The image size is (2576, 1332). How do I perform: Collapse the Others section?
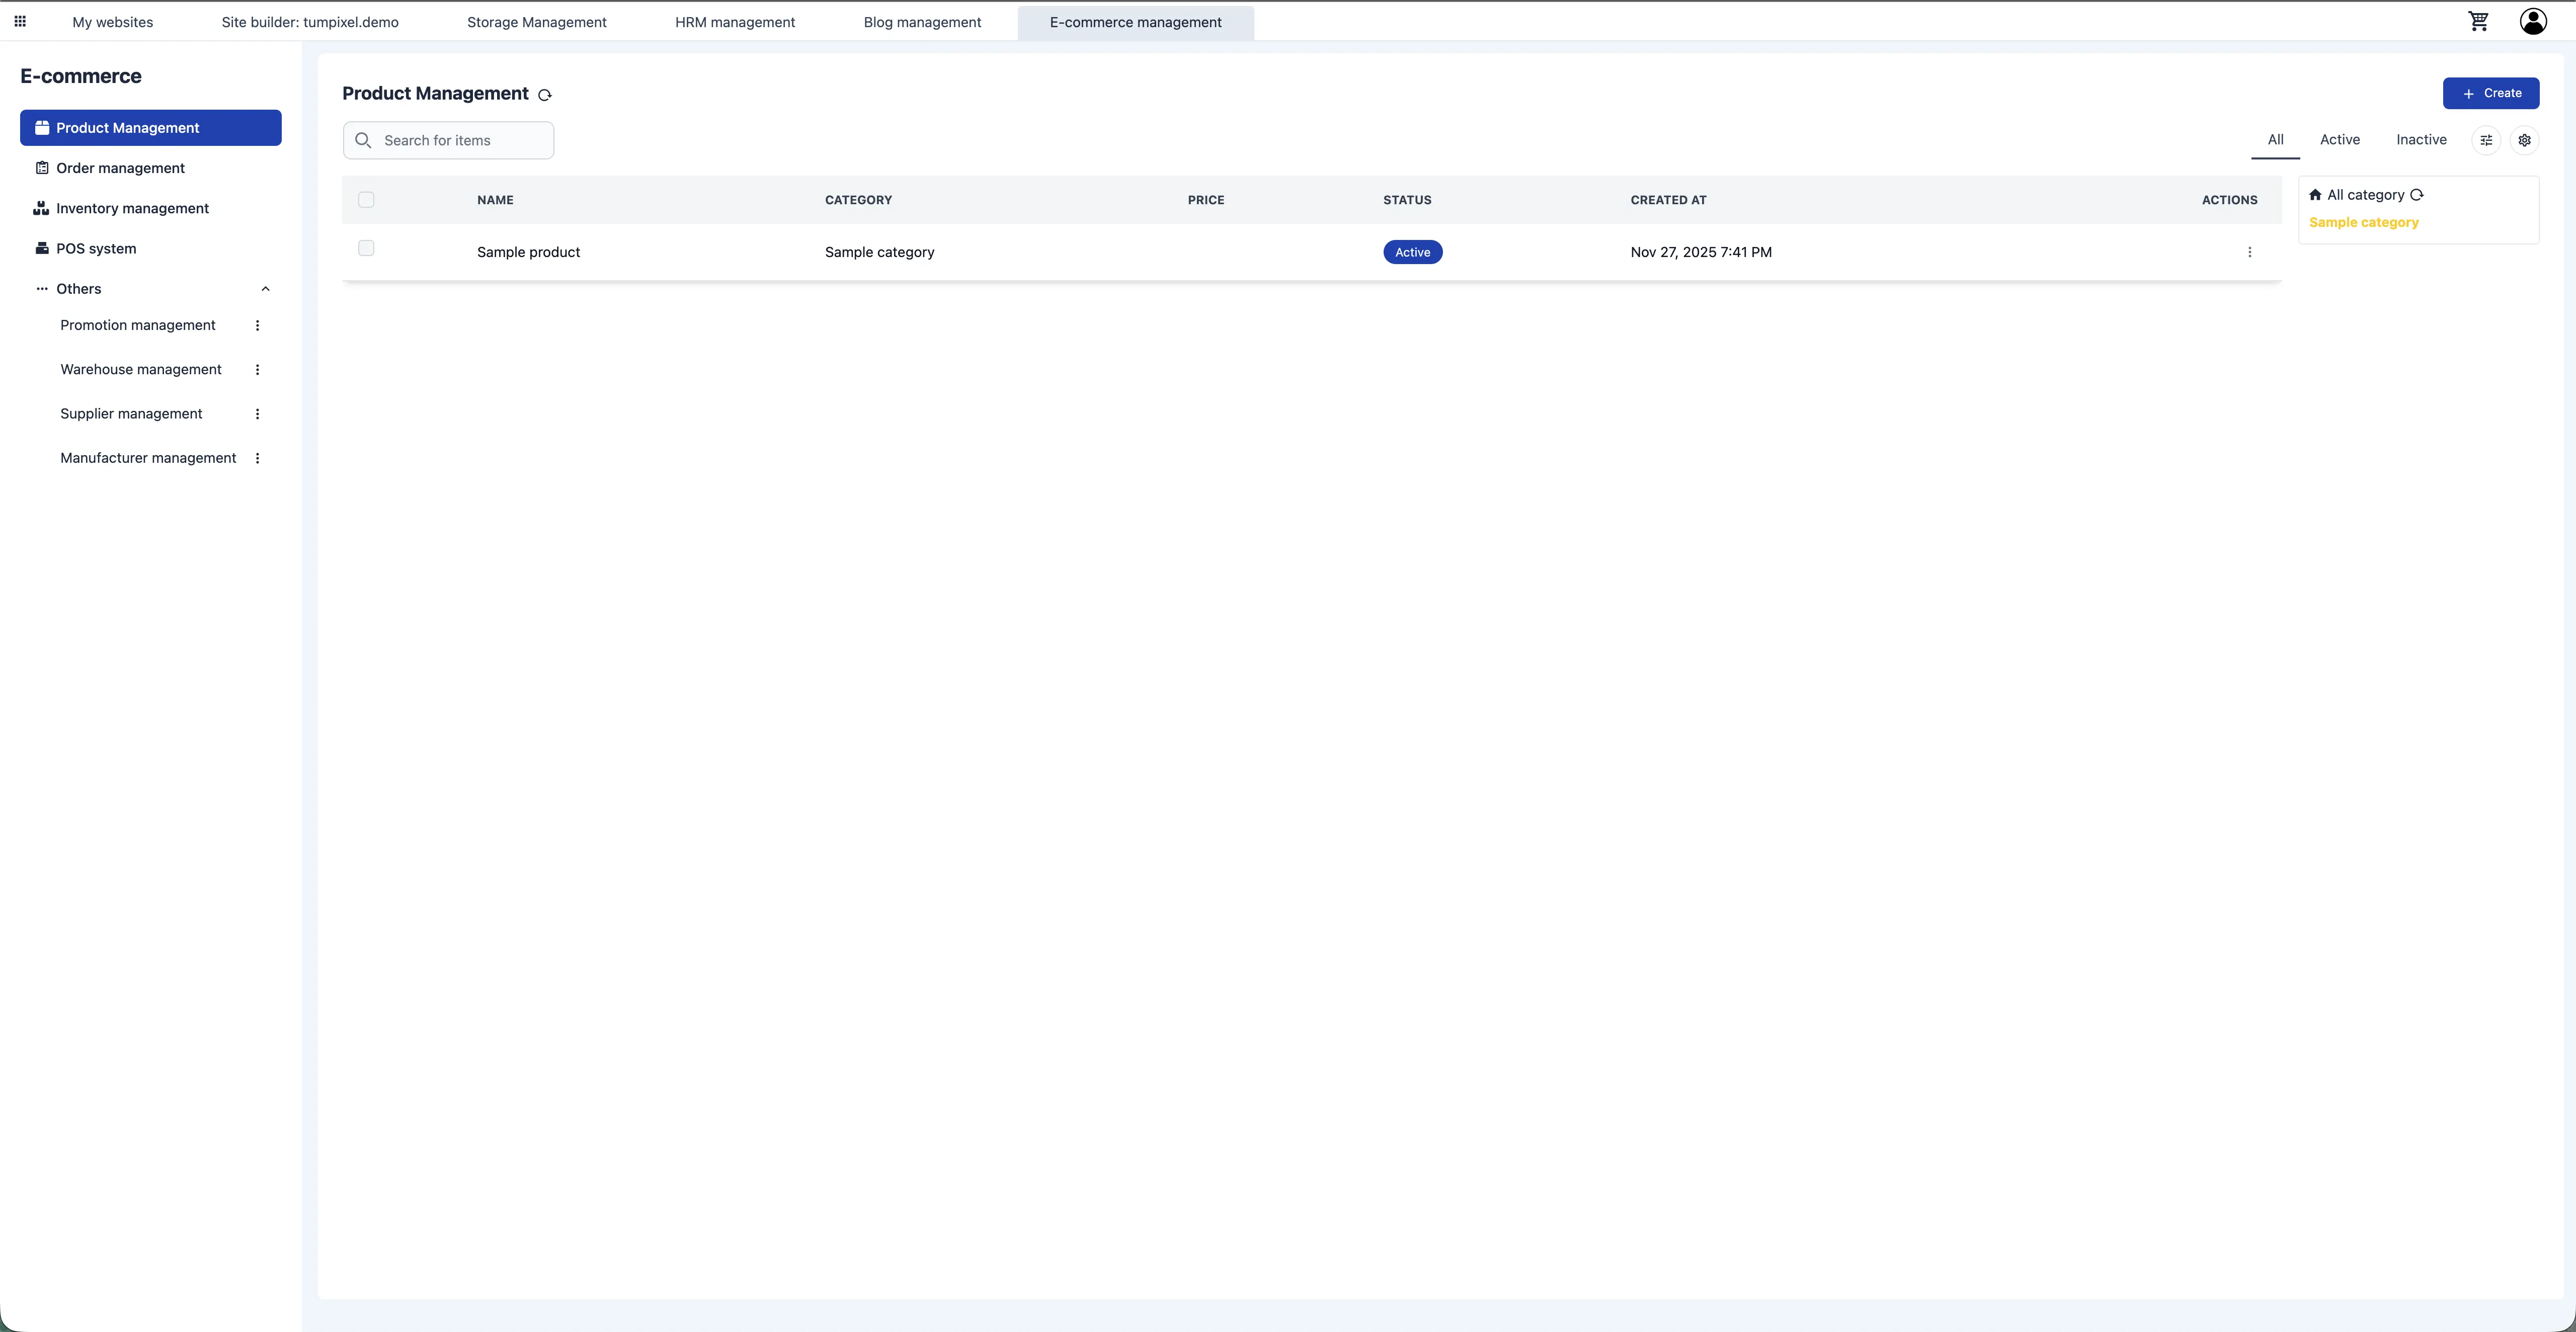[x=265, y=289]
